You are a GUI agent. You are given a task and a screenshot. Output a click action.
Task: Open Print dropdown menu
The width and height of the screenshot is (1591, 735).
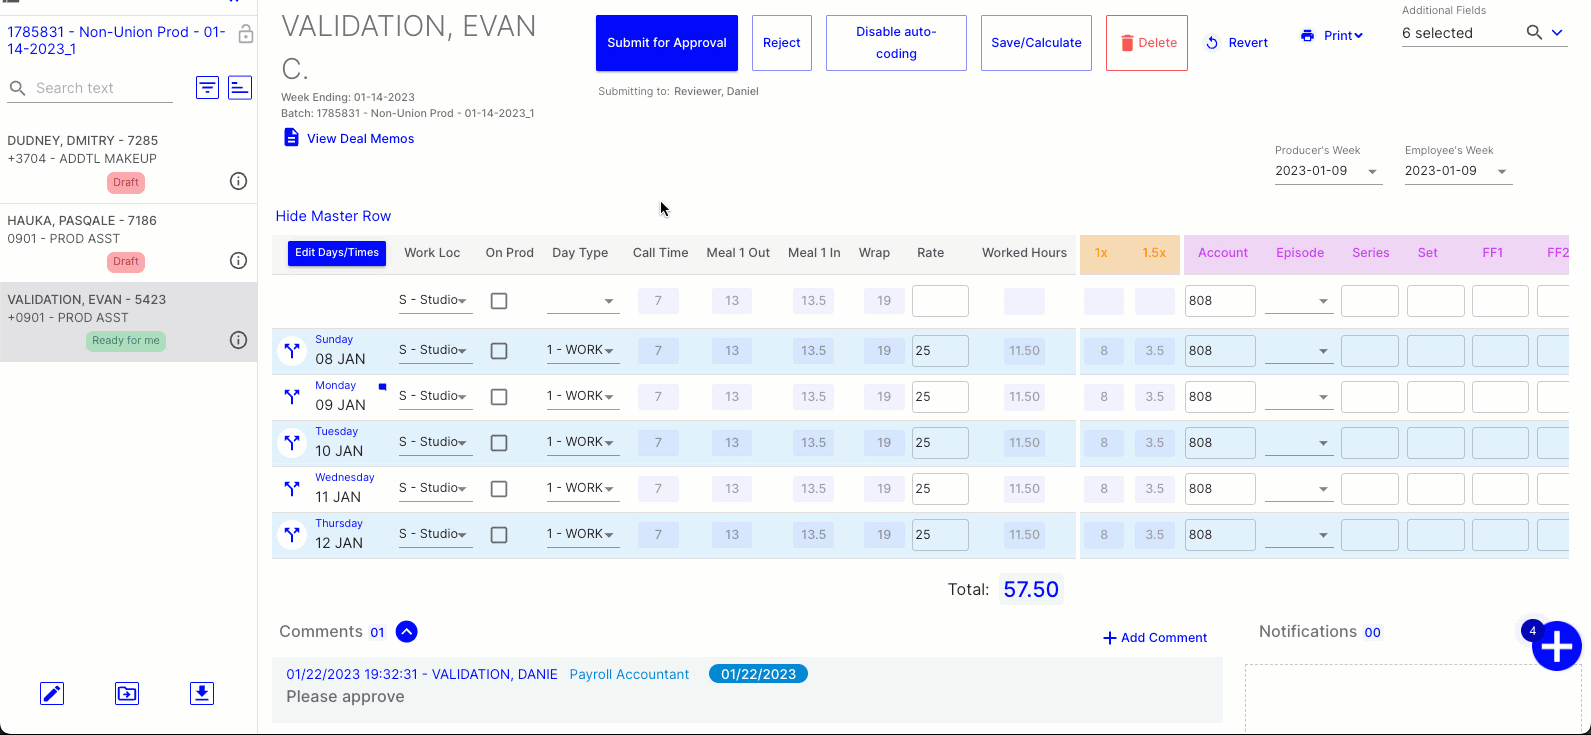click(x=1332, y=36)
